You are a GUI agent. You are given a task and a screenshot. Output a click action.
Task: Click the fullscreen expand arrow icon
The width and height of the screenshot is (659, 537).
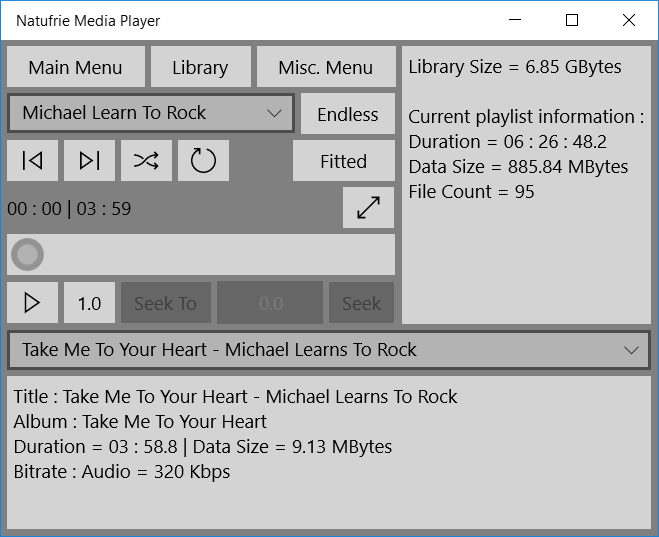(x=369, y=208)
